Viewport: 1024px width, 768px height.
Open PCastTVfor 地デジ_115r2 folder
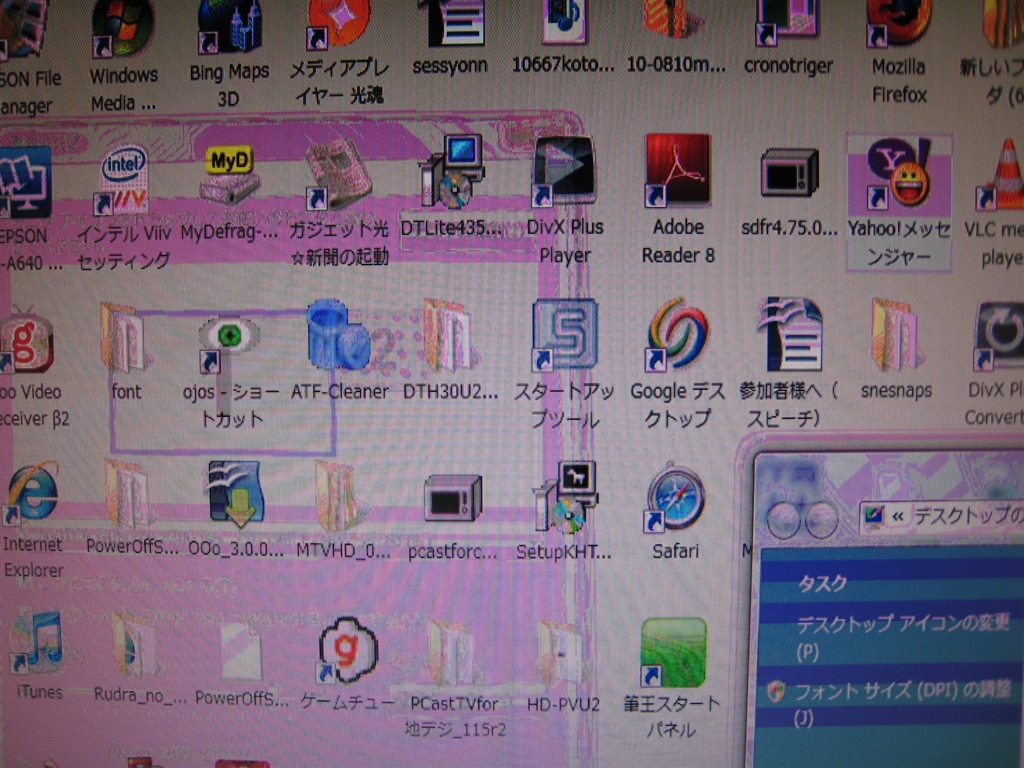click(x=451, y=653)
